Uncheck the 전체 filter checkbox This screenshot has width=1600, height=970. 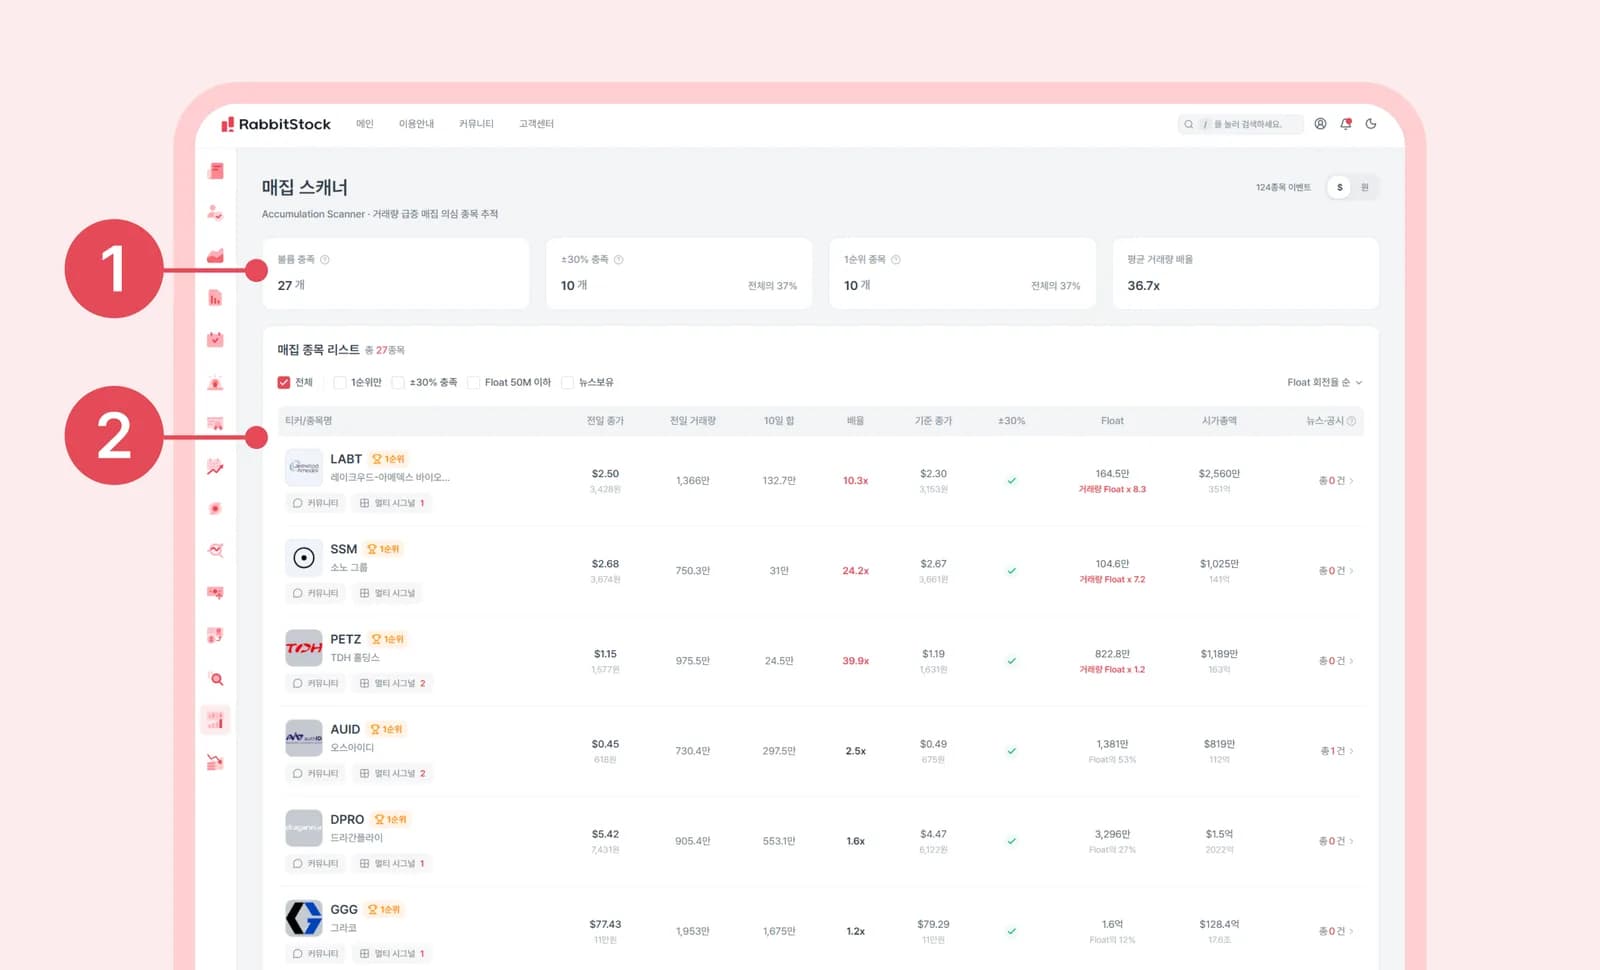click(284, 382)
